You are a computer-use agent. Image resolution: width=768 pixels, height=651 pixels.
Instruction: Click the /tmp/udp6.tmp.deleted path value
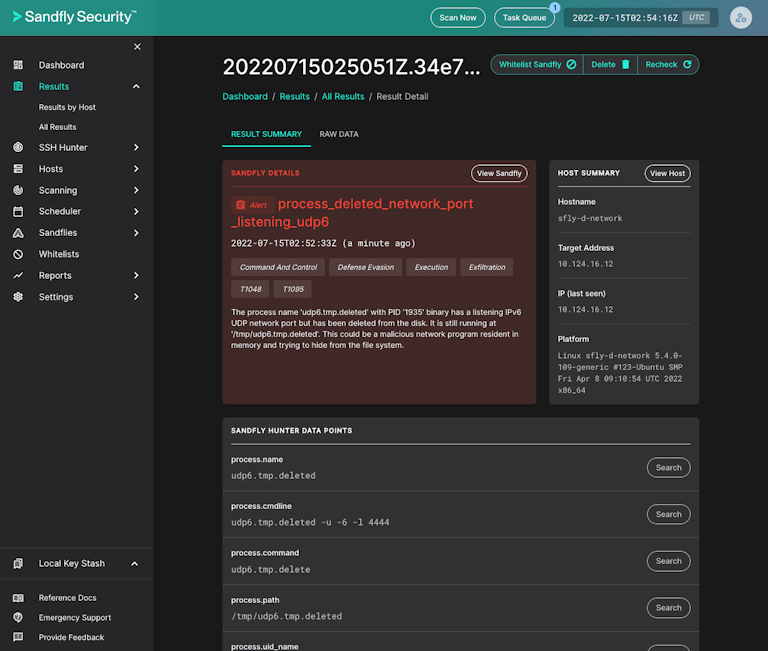(x=287, y=616)
